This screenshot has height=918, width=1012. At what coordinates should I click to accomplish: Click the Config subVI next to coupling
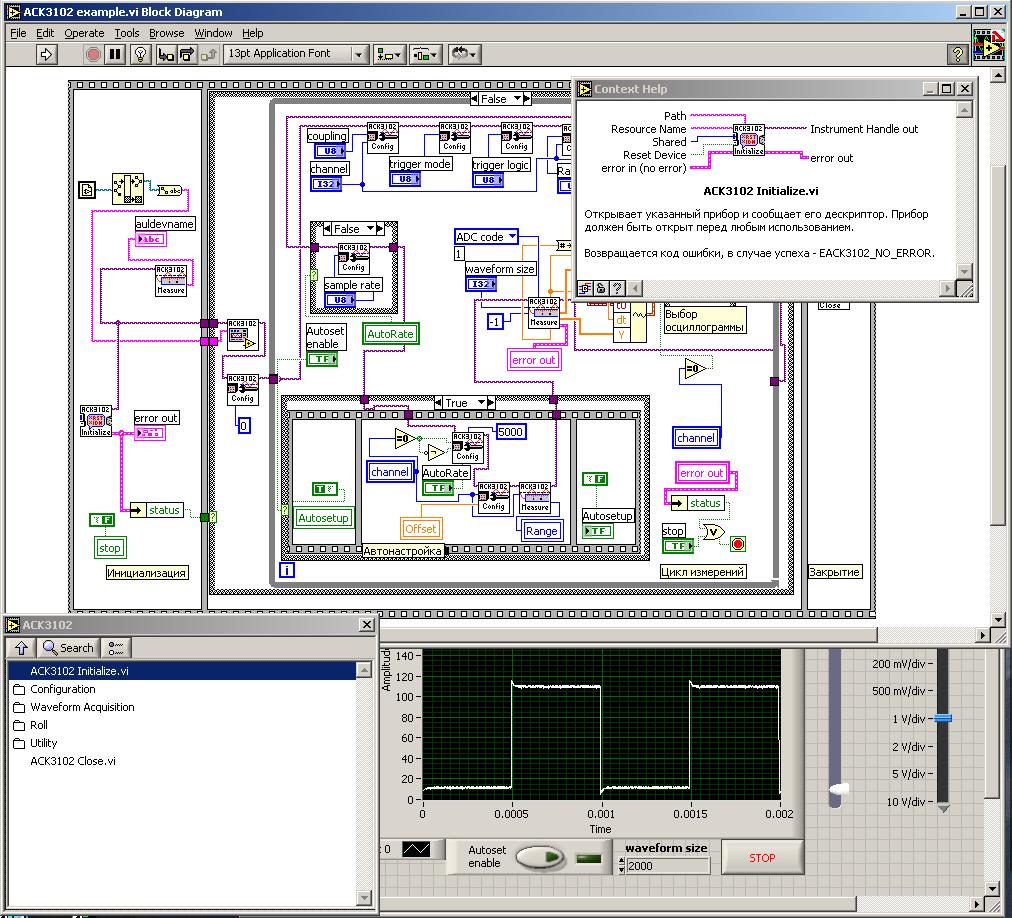tap(383, 138)
